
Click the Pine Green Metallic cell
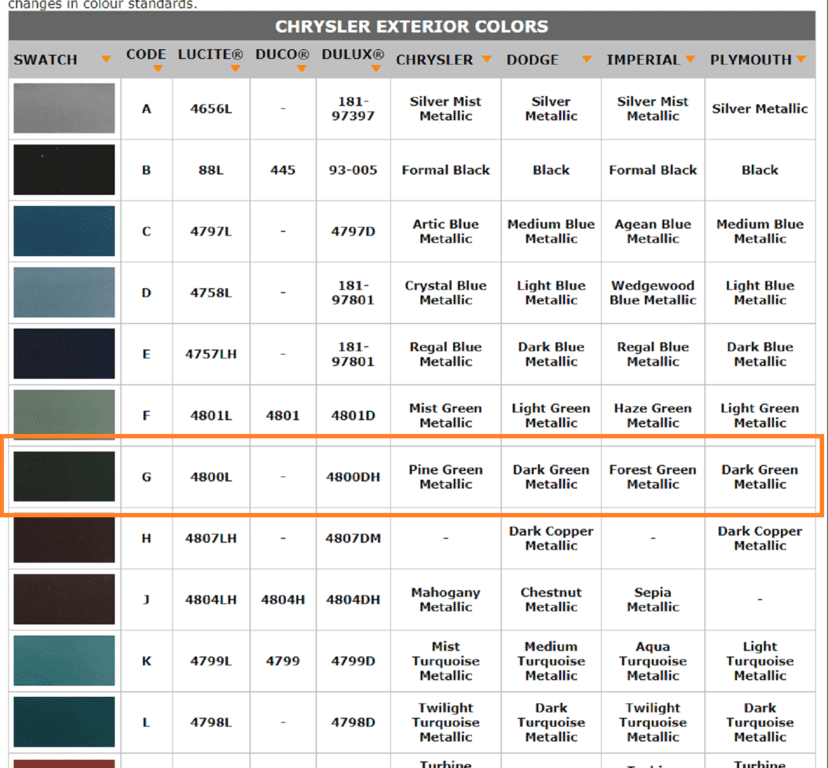[446, 477]
